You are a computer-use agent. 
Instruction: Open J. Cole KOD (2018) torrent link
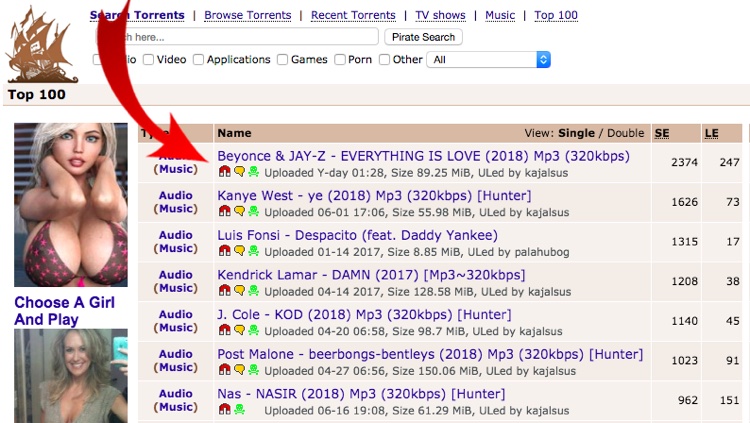[x=364, y=315]
